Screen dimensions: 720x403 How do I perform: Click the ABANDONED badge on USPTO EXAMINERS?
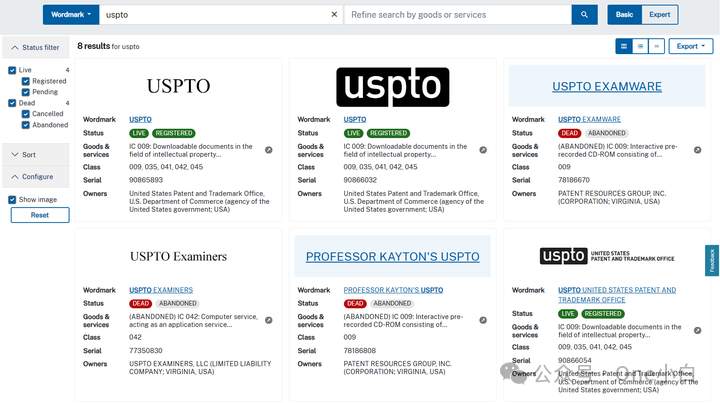pos(178,303)
